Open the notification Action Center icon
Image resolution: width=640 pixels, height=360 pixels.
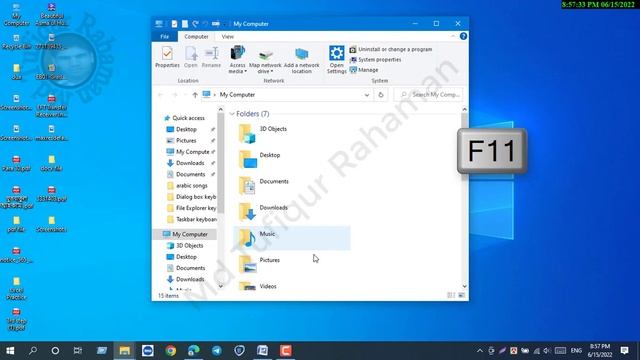(x=624, y=351)
